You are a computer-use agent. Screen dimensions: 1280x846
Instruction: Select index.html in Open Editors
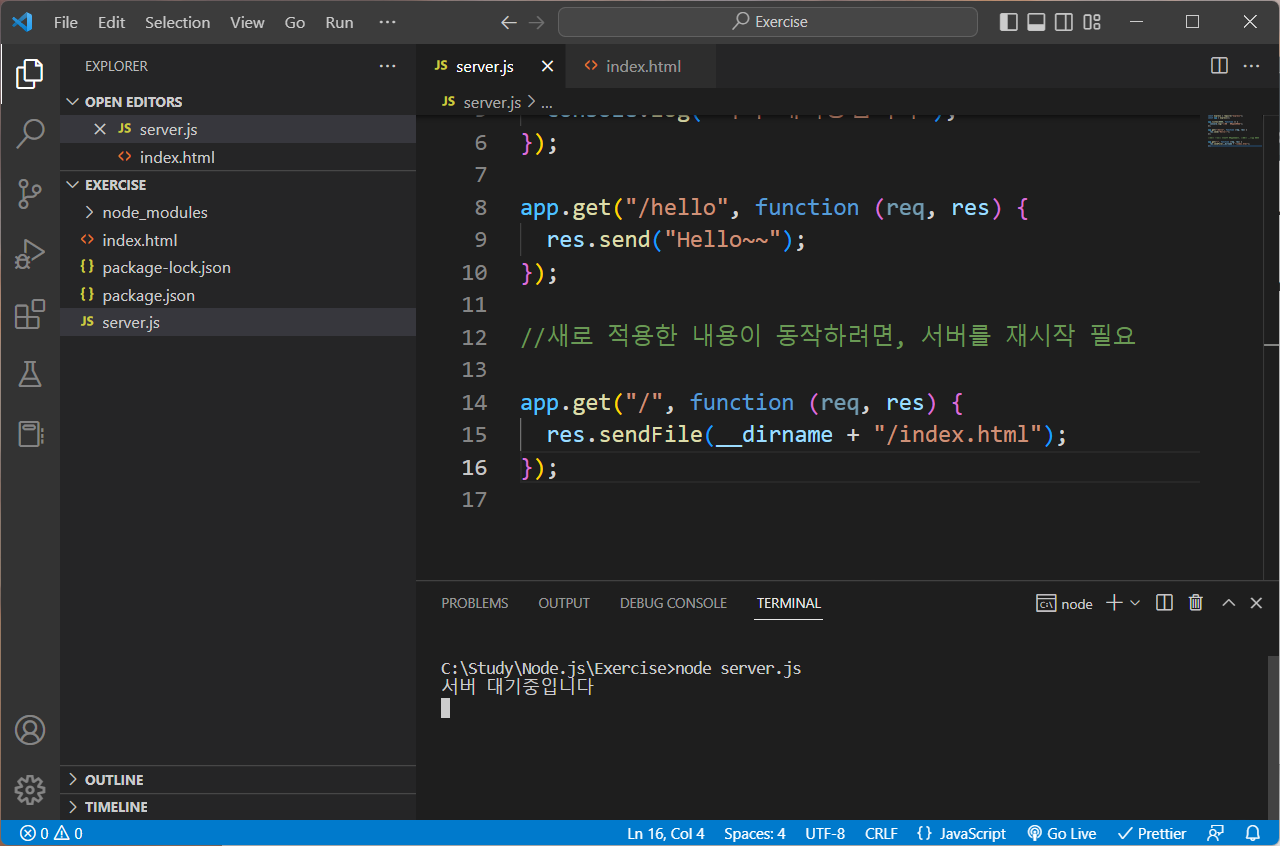[238, 157]
